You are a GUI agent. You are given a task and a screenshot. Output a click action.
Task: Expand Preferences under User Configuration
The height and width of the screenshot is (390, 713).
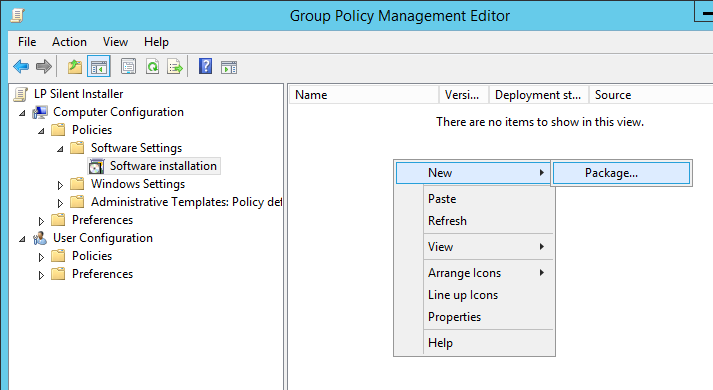click(x=41, y=275)
